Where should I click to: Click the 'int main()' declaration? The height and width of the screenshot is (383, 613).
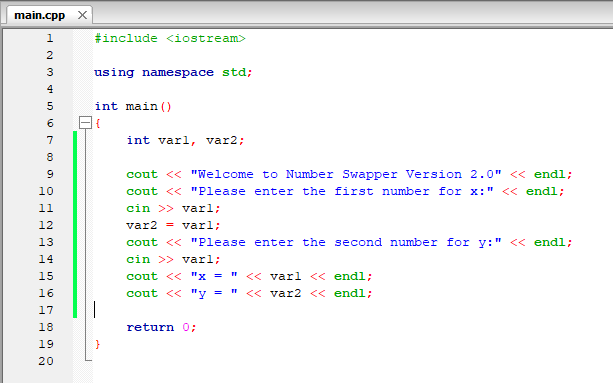(133, 106)
